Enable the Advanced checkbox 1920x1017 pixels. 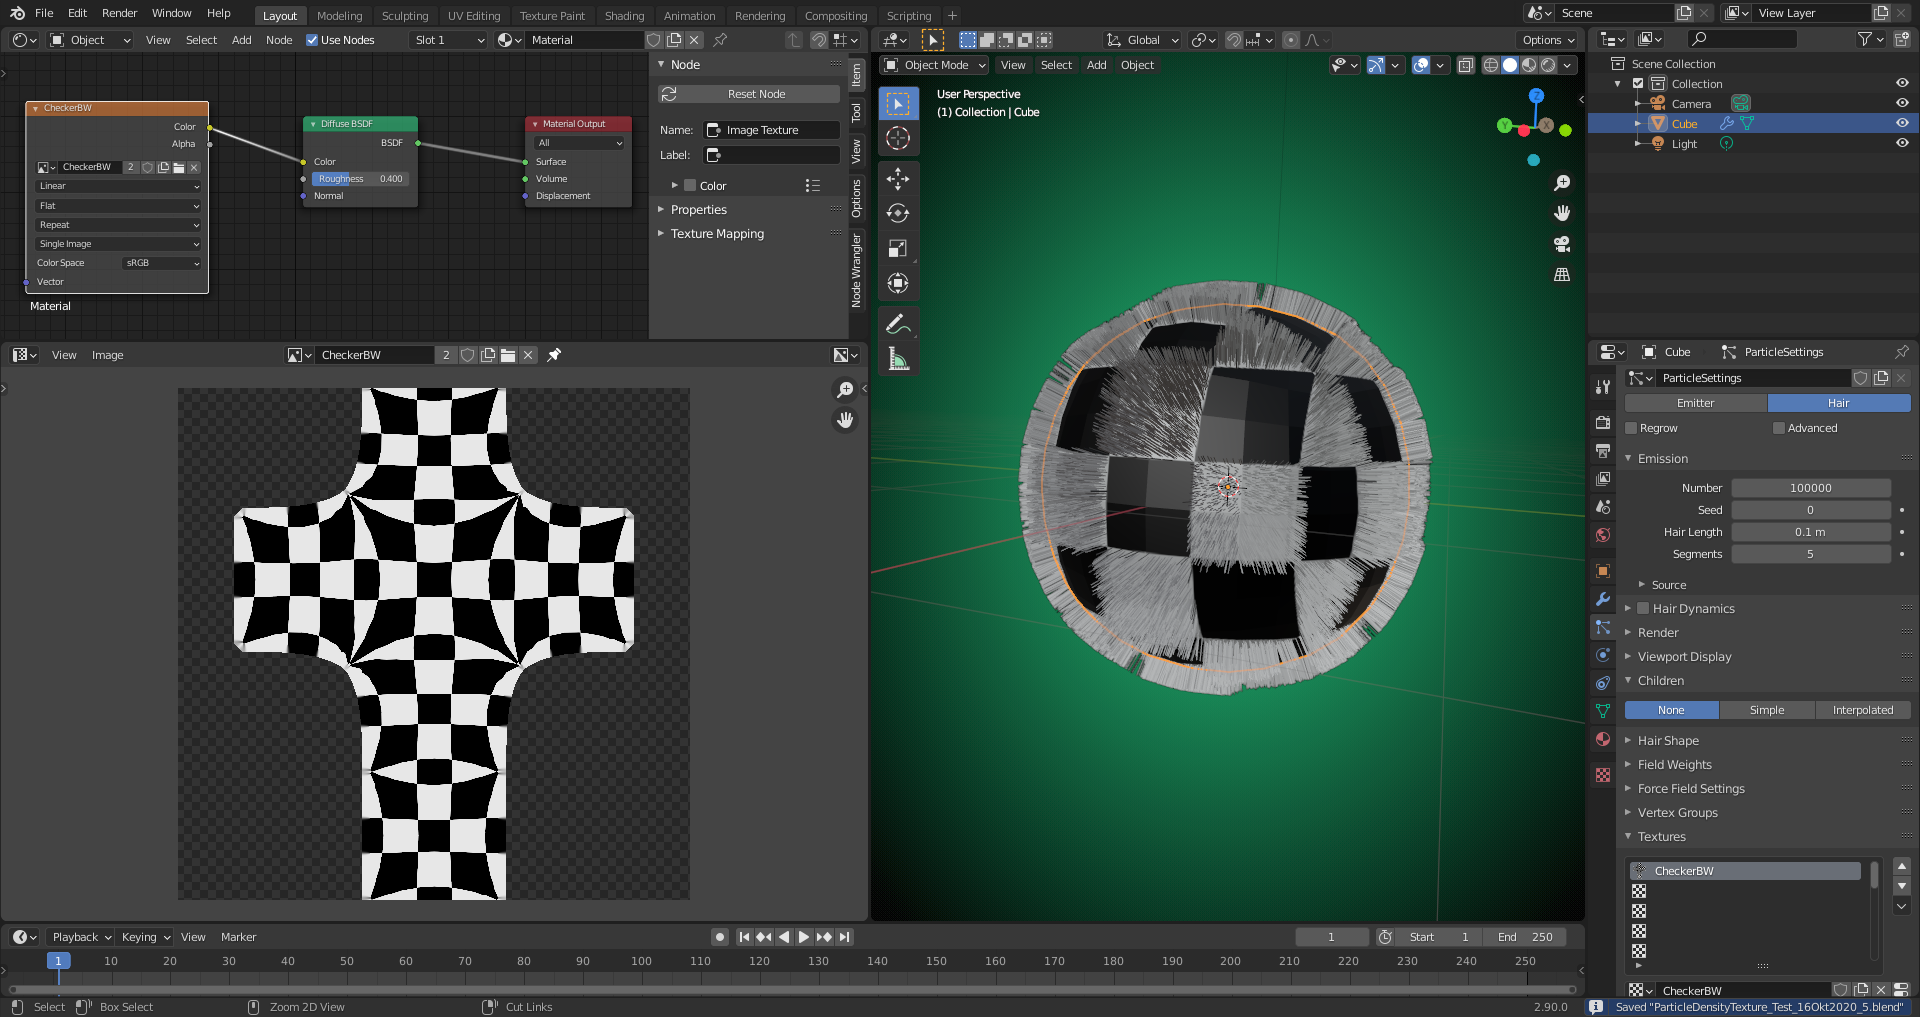[x=1779, y=428]
